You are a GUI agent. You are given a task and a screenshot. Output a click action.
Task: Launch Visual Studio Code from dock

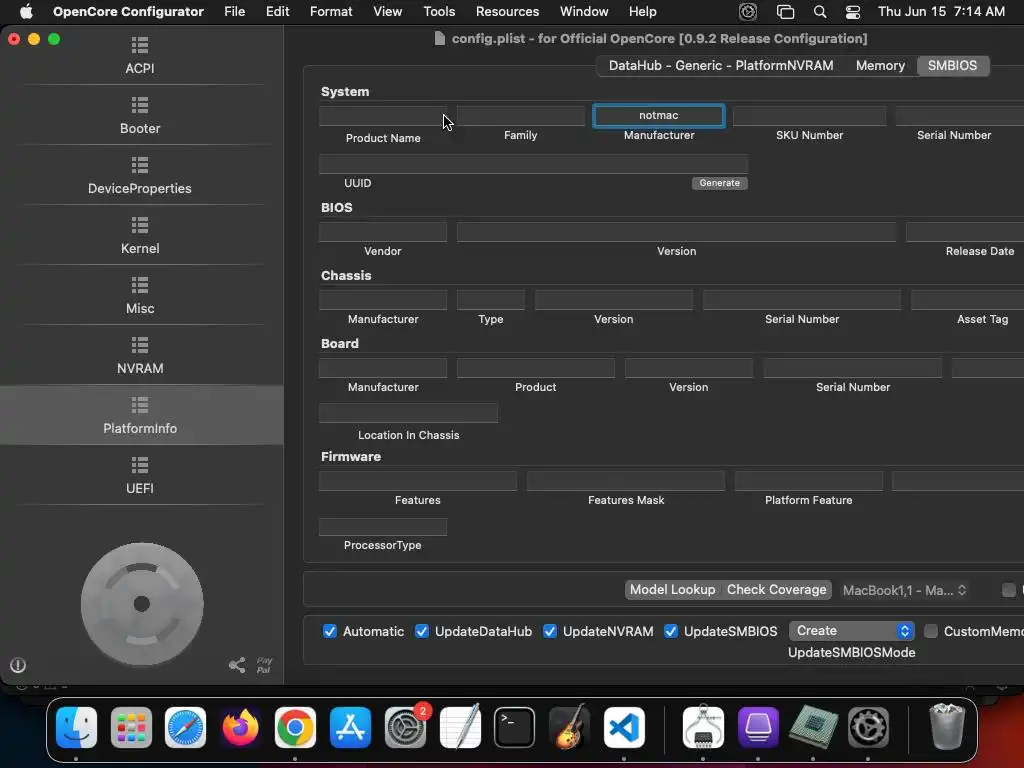coord(624,727)
